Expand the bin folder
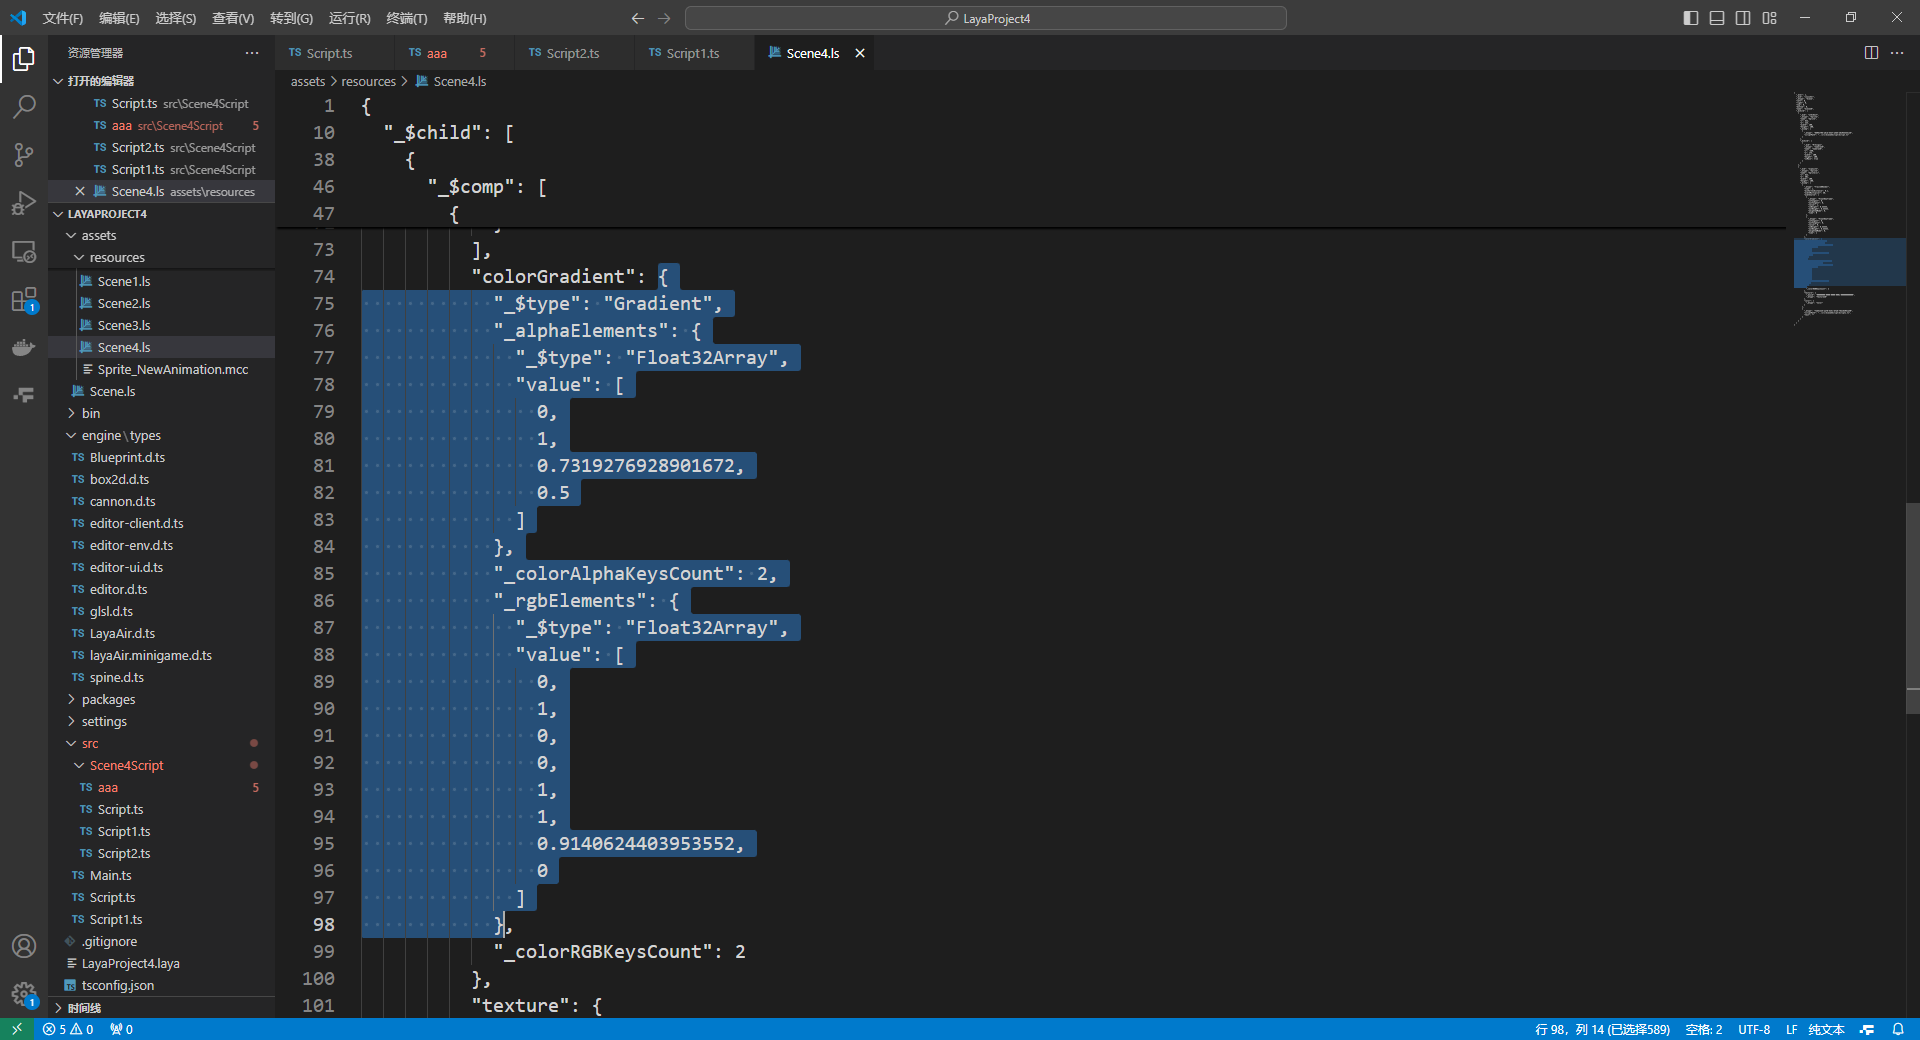This screenshot has height=1040, width=1920. [x=90, y=413]
